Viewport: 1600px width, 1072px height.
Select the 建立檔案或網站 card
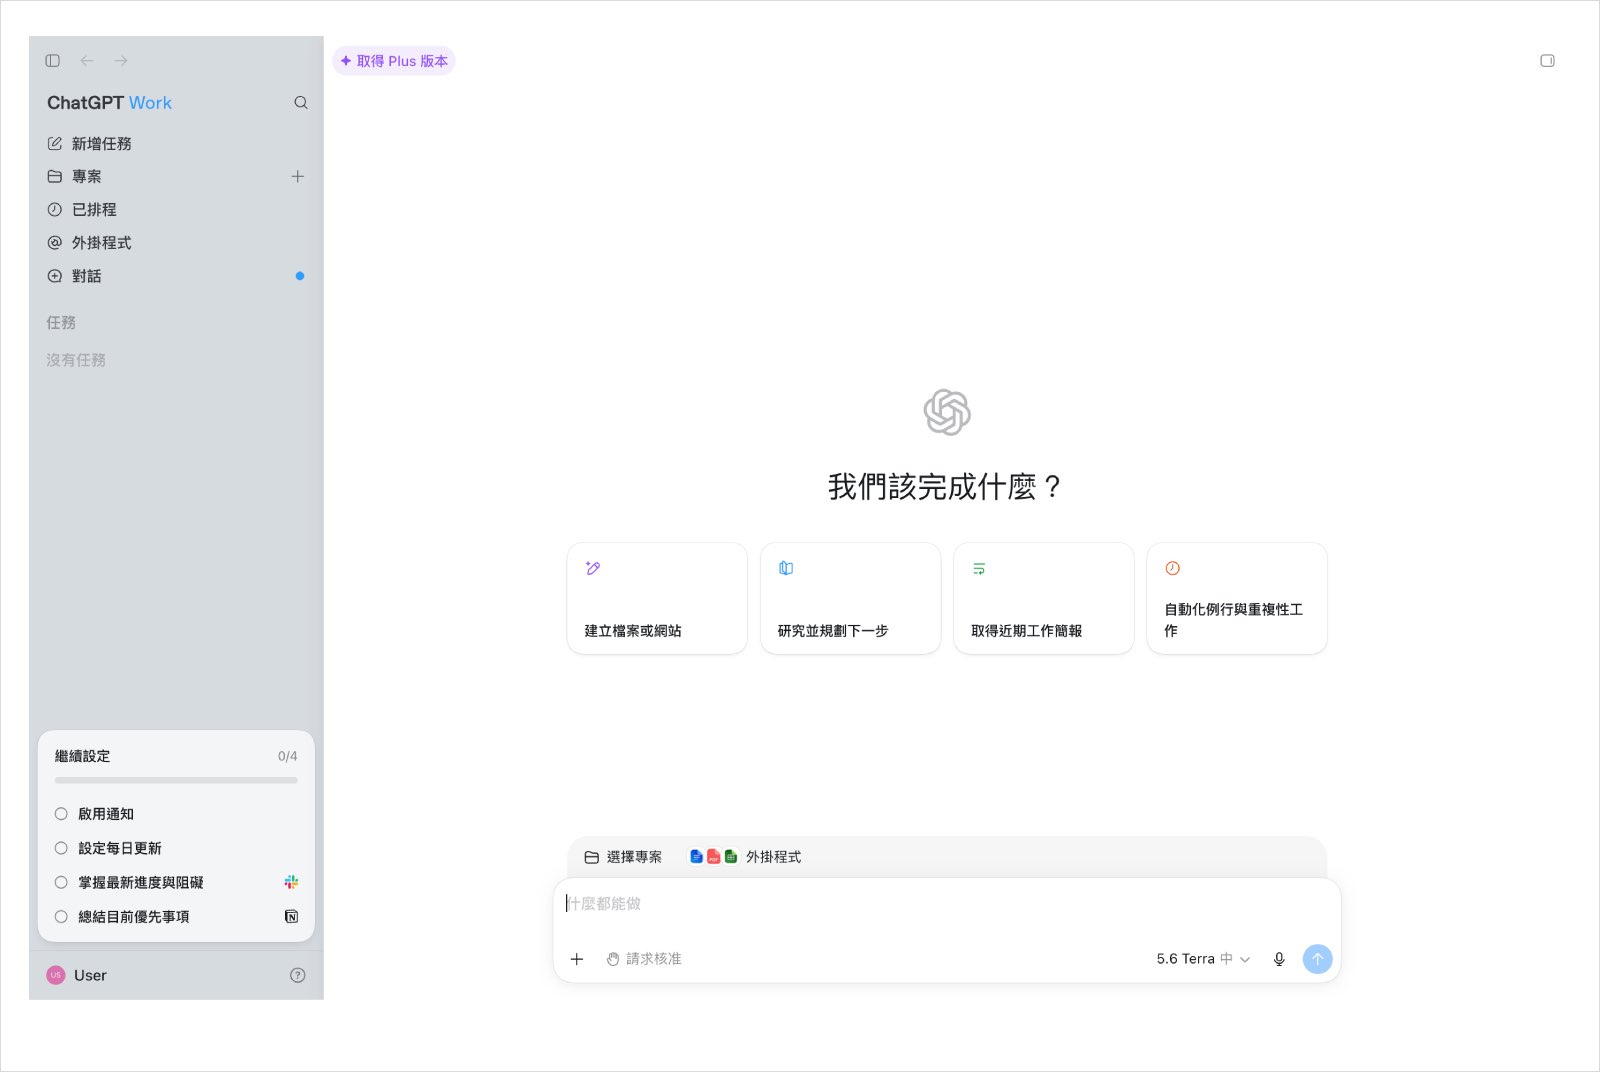click(657, 598)
